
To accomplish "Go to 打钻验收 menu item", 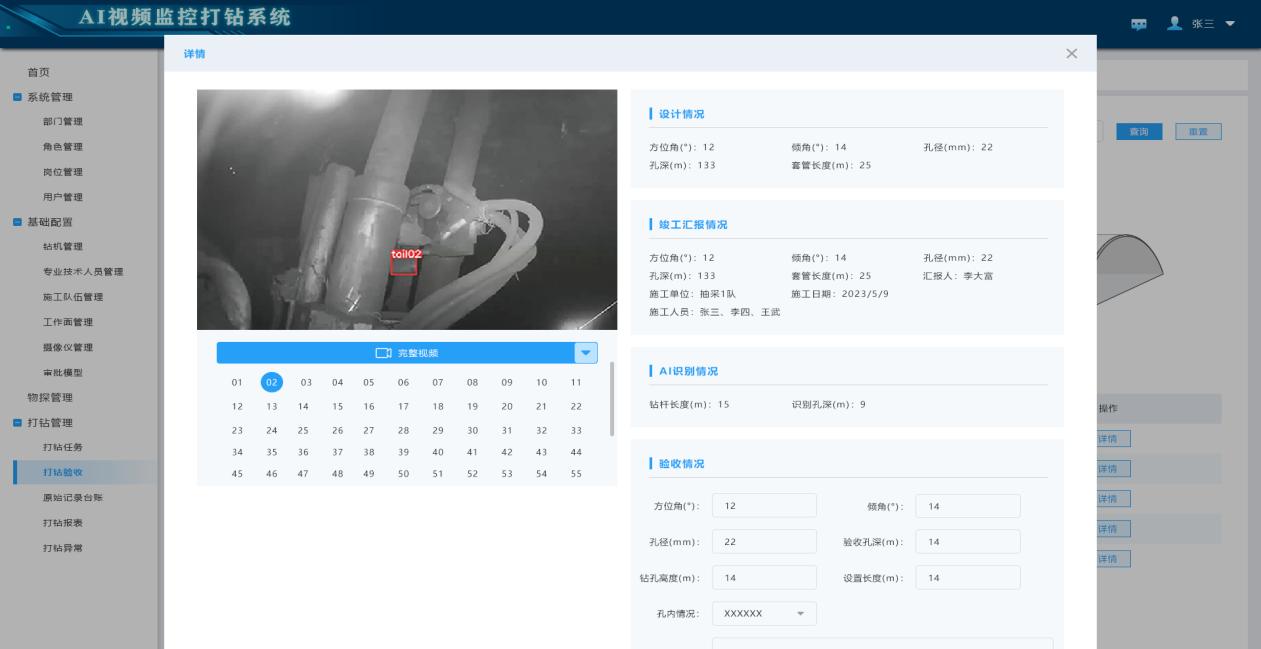I will tap(62, 473).
